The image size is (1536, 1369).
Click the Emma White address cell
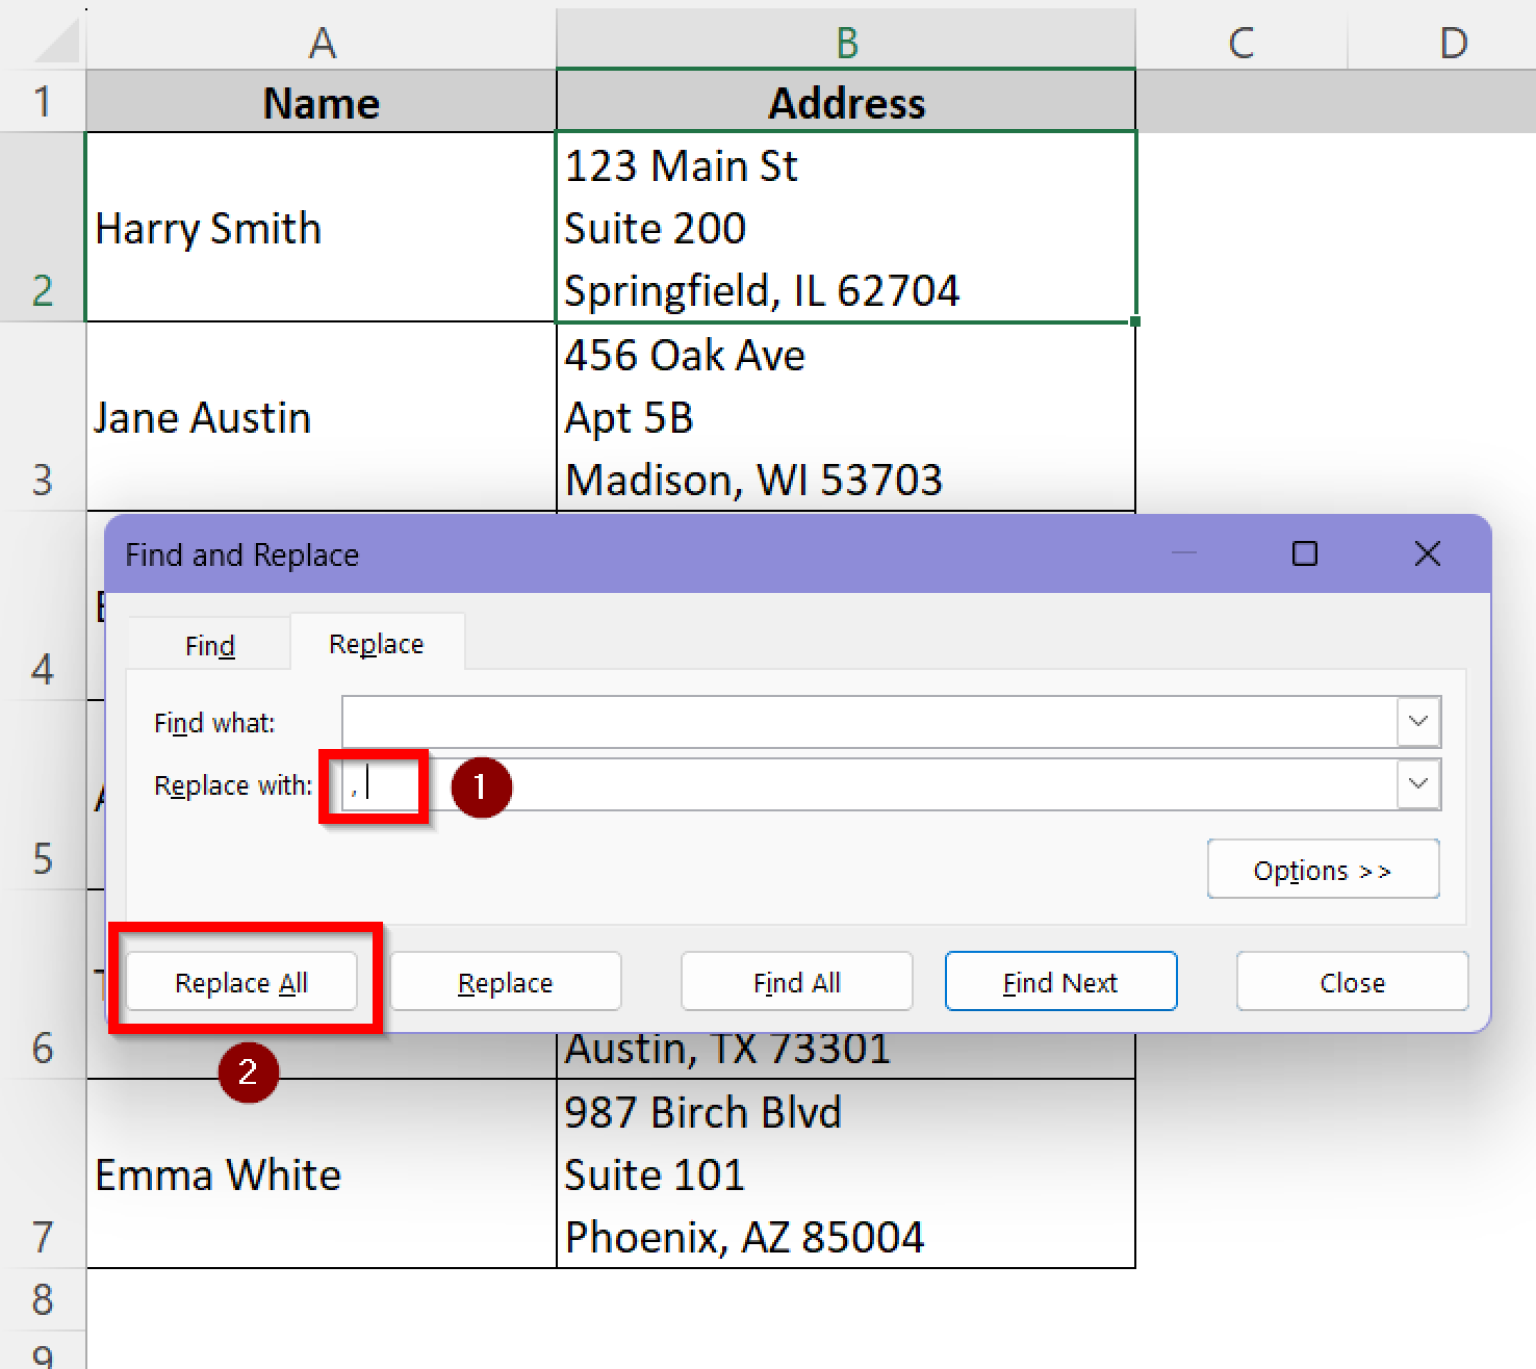(845, 1174)
